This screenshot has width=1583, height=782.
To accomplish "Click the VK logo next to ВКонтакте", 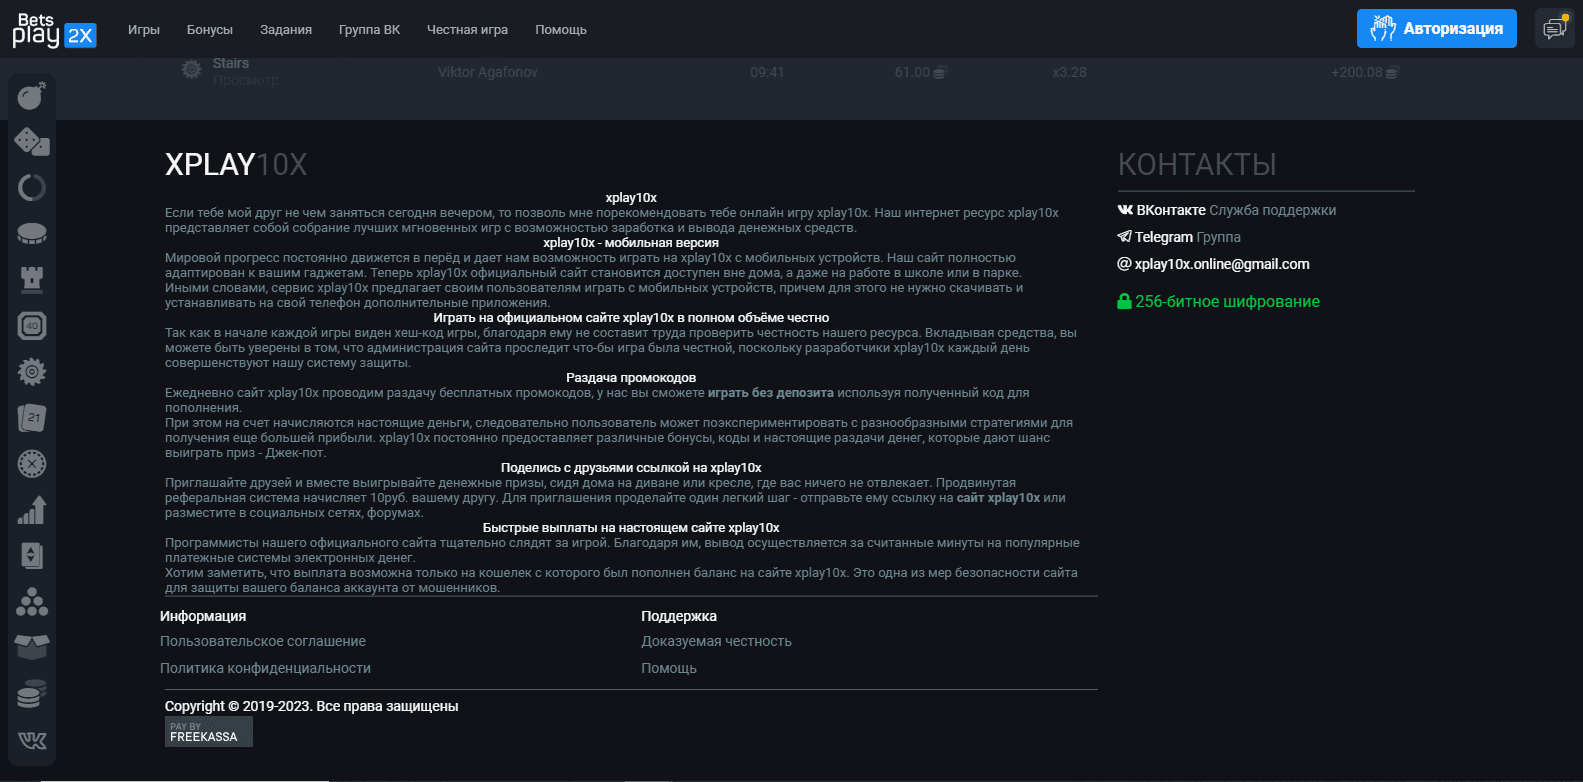I will [x=1125, y=210].
